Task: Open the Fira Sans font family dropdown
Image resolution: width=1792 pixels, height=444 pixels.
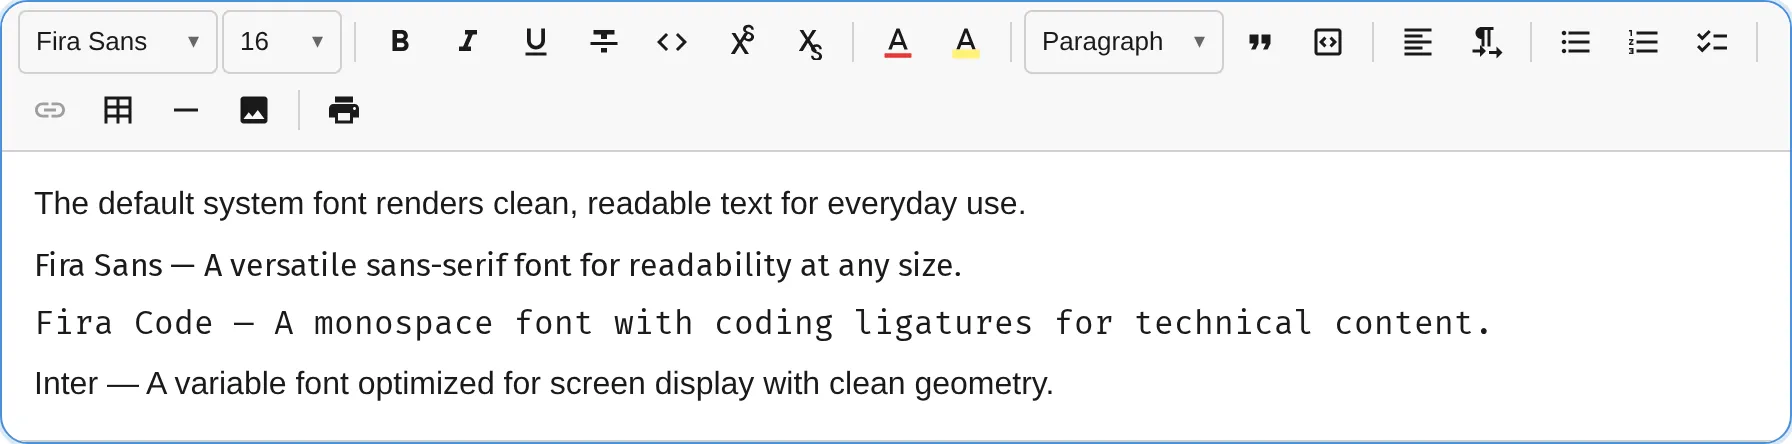Action: [x=118, y=42]
